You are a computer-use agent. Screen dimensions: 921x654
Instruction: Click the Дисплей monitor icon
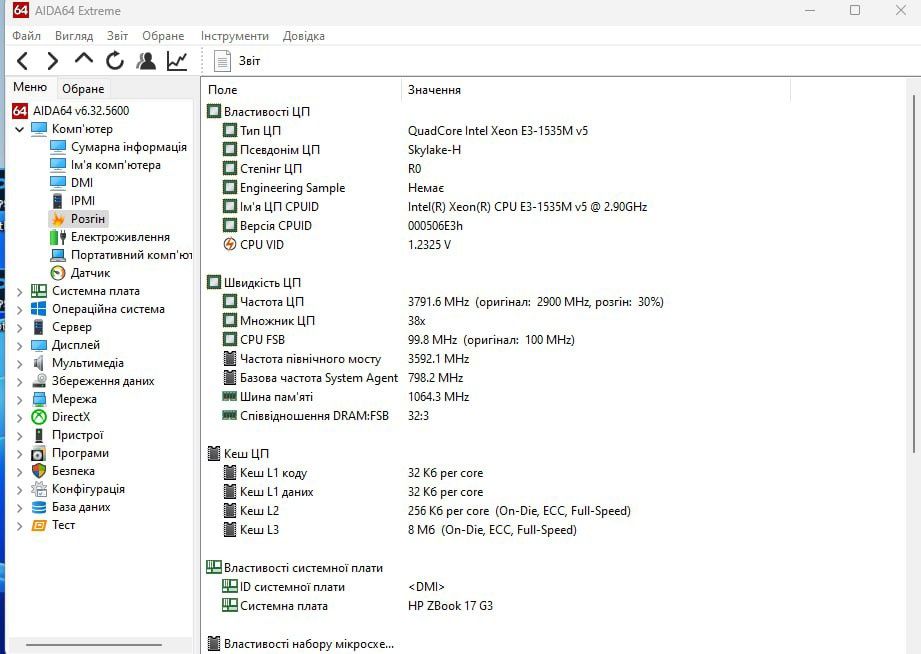coord(39,345)
